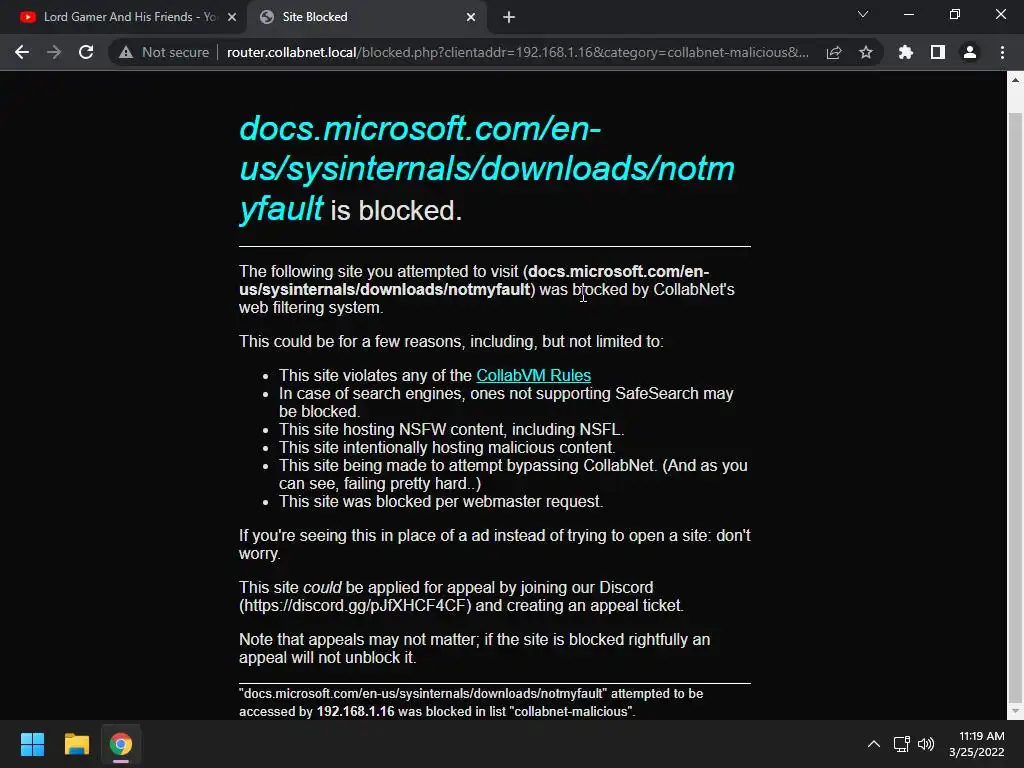Close the Site Blocked tab

tap(471, 17)
